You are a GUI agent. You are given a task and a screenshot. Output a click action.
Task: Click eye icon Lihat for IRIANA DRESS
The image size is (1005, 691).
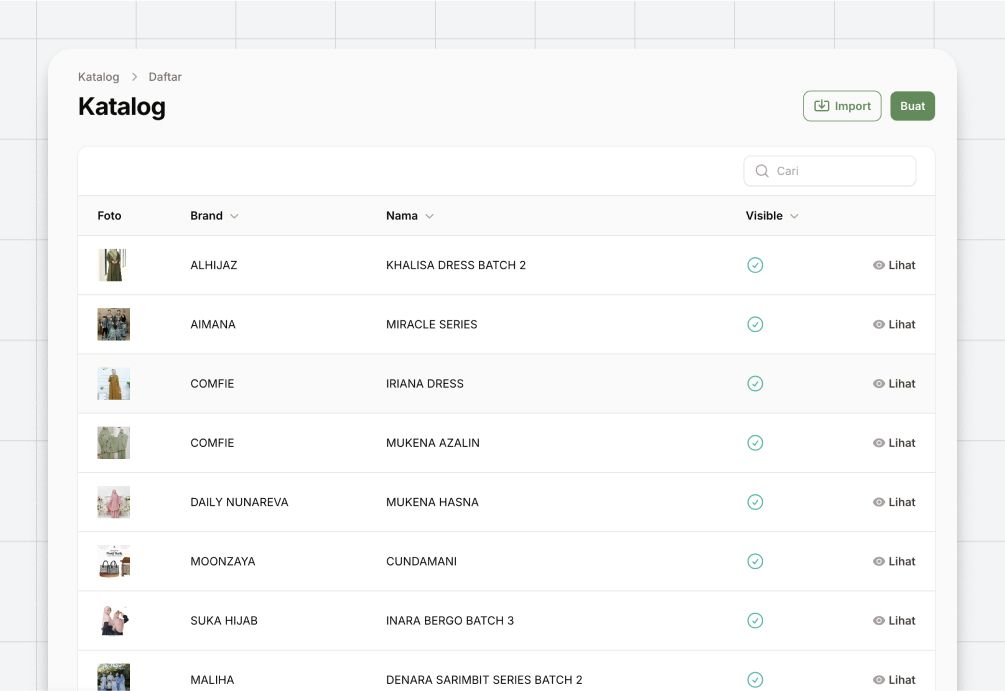pos(894,383)
